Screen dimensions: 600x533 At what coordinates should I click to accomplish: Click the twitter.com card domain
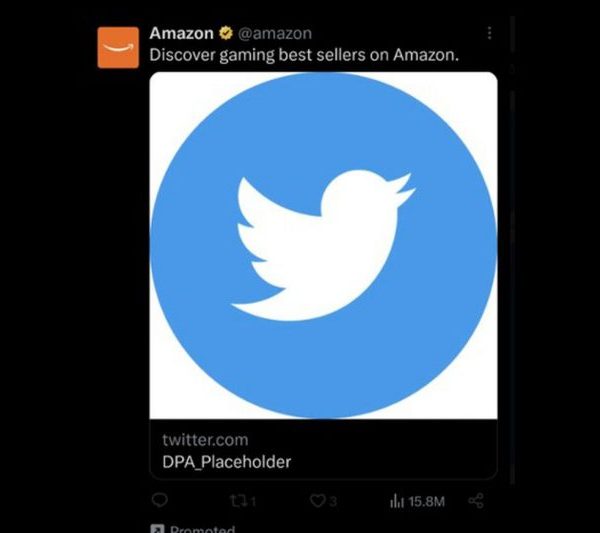pyautogui.click(x=205, y=440)
